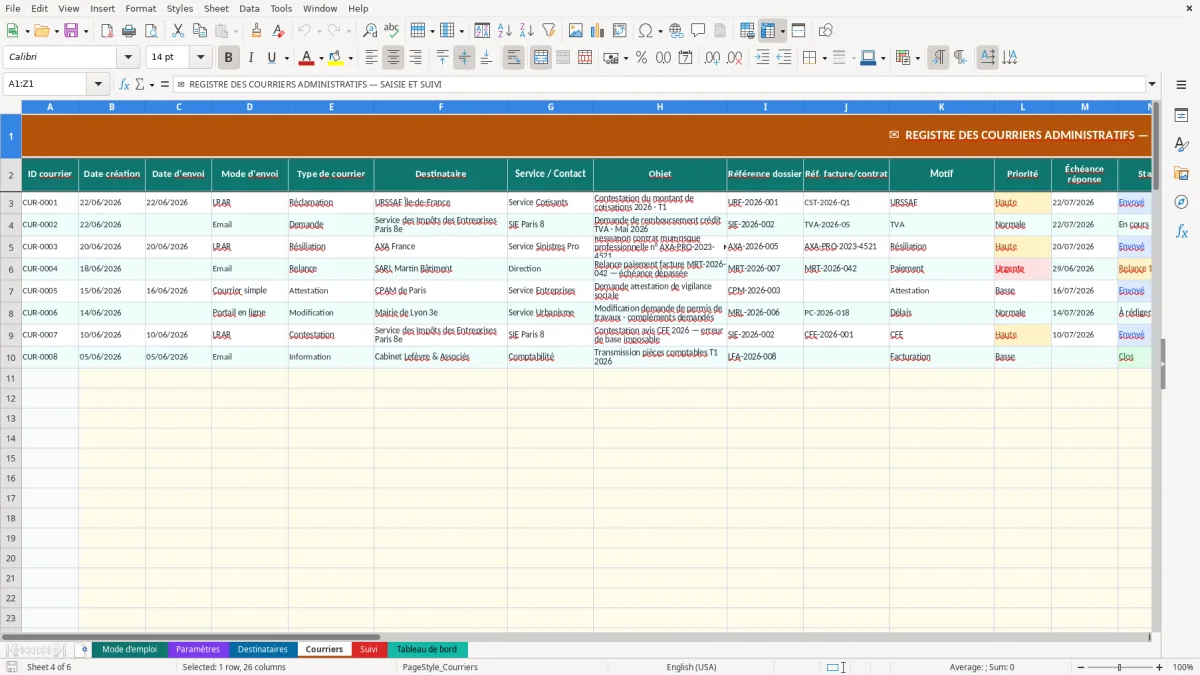Add a decimal place
1200x675 pixels.
coord(712,58)
